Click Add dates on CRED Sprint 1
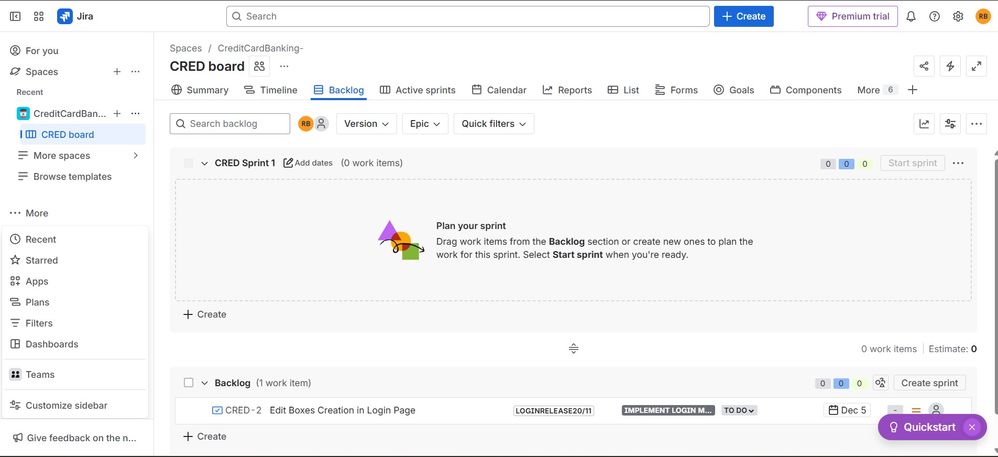 click(x=308, y=163)
